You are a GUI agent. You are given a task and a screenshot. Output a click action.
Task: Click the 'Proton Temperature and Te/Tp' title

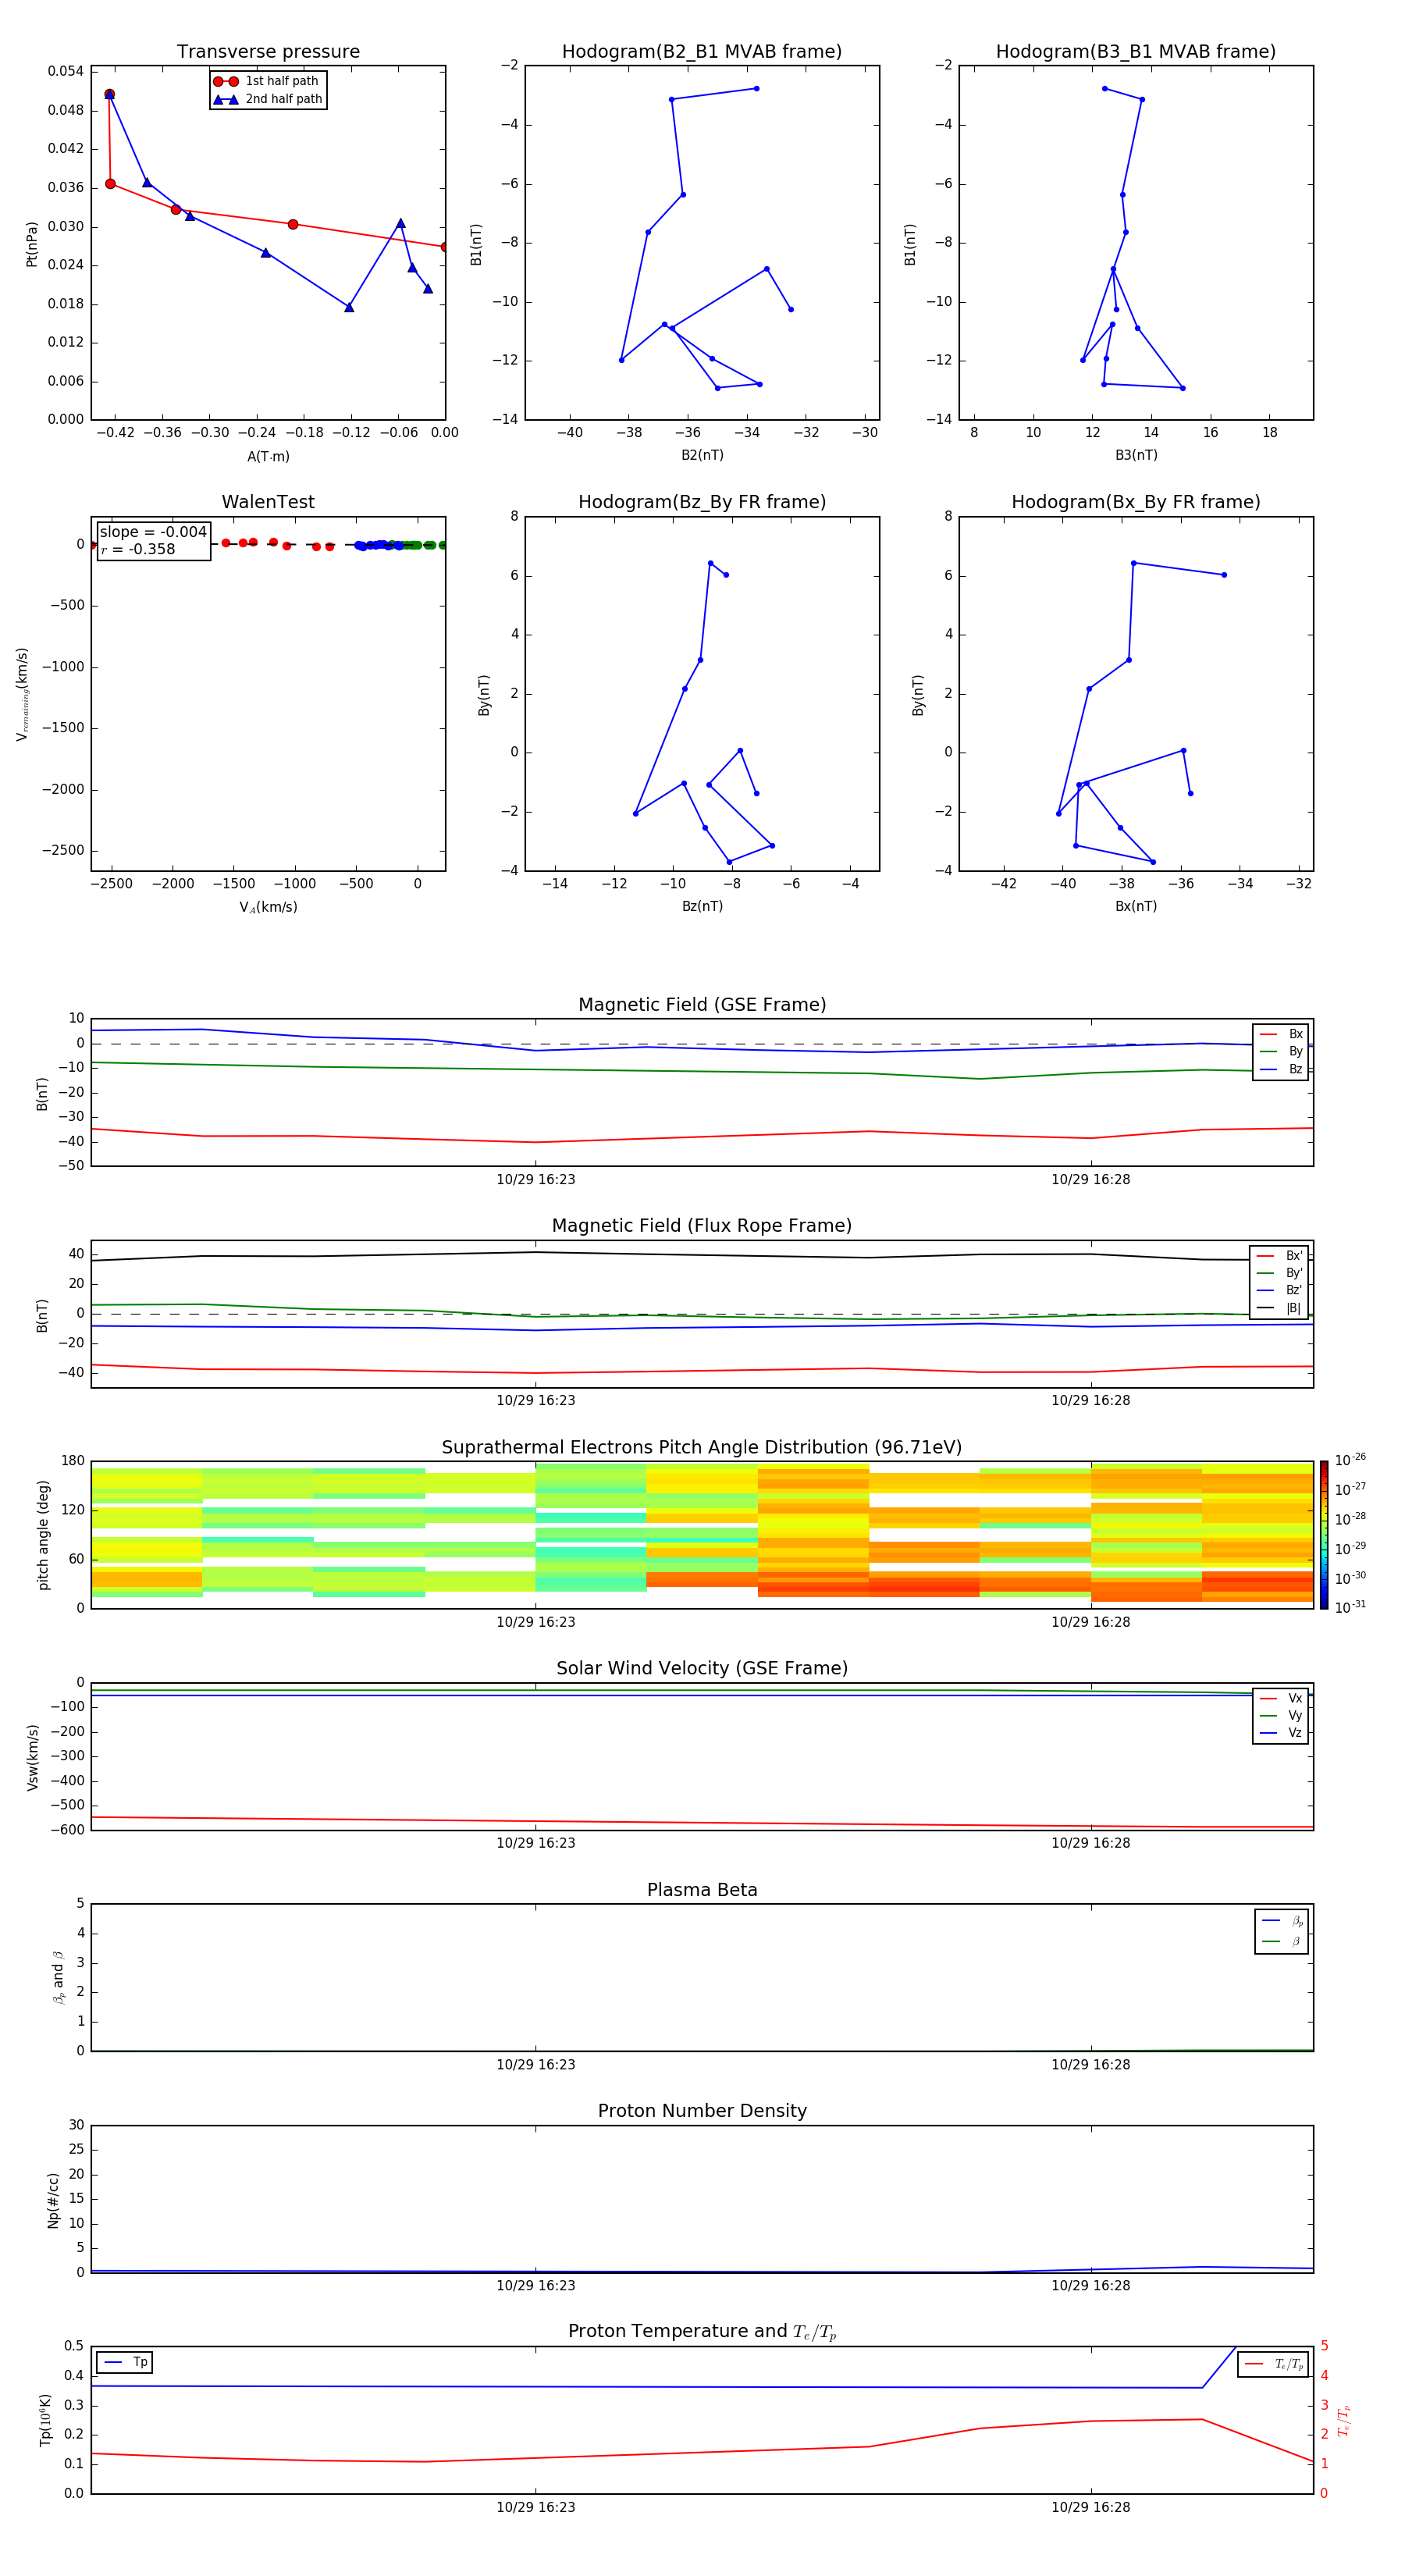pos(702,2331)
